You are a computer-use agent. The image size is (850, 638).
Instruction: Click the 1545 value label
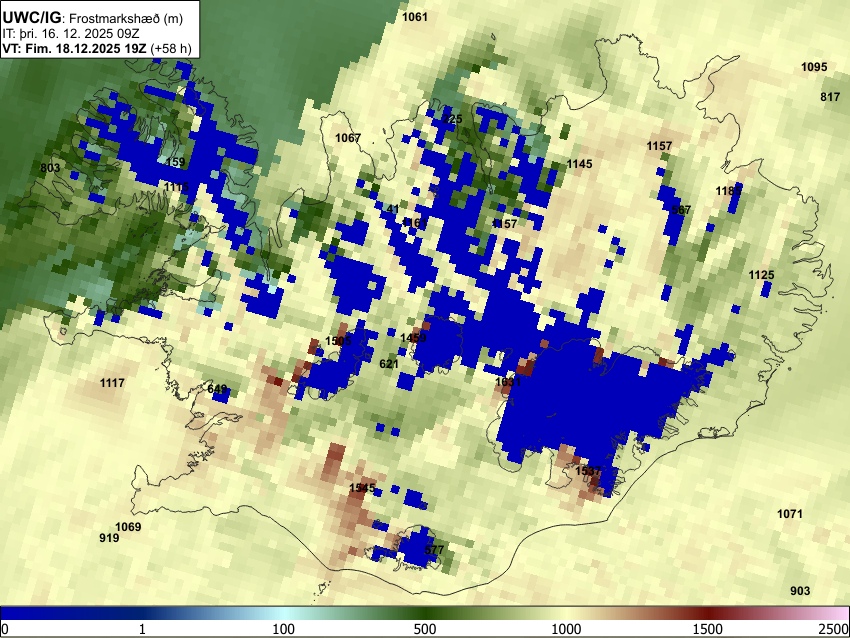(362, 488)
